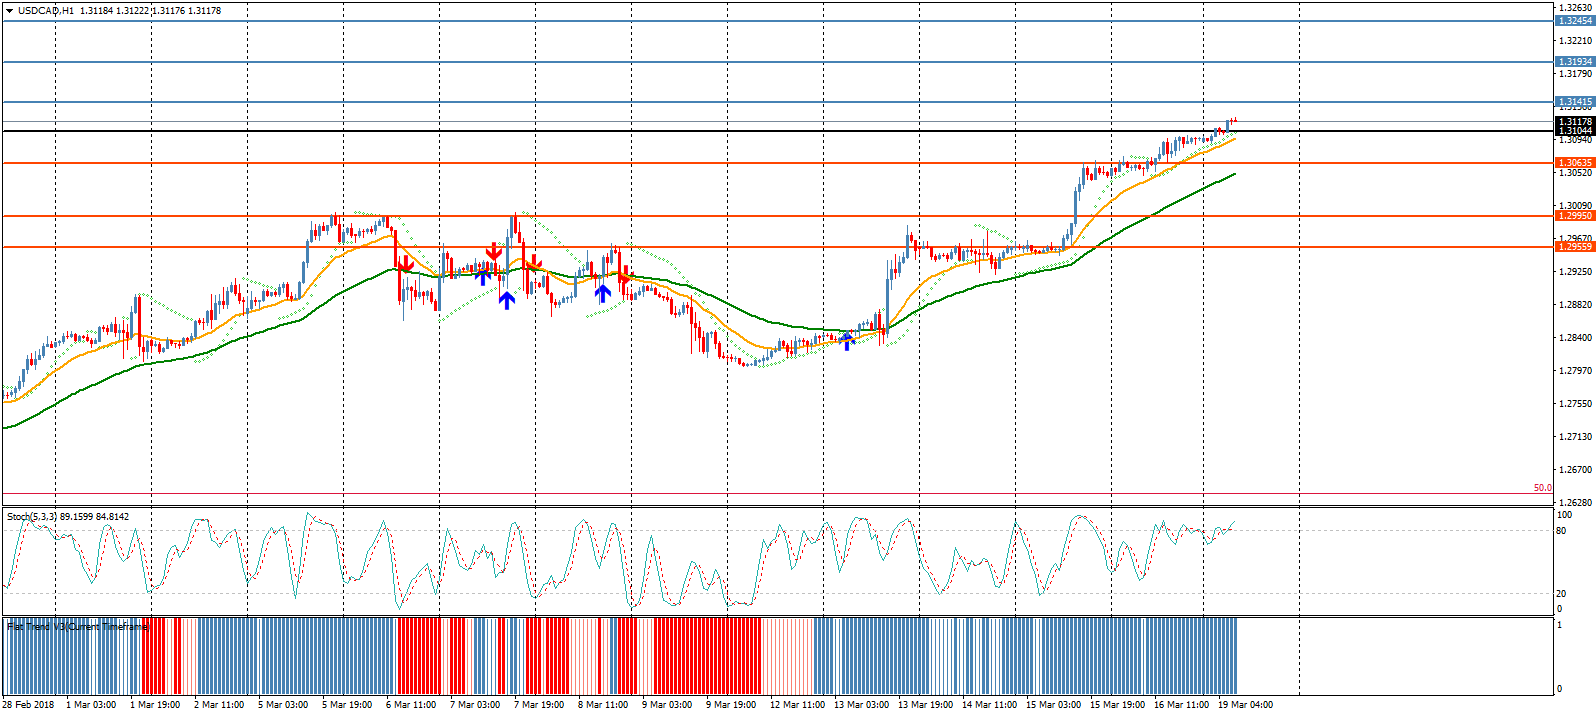Click the Flat Trend V3 indicator label
This screenshot has width=1596, height=716.
point(77,627)
